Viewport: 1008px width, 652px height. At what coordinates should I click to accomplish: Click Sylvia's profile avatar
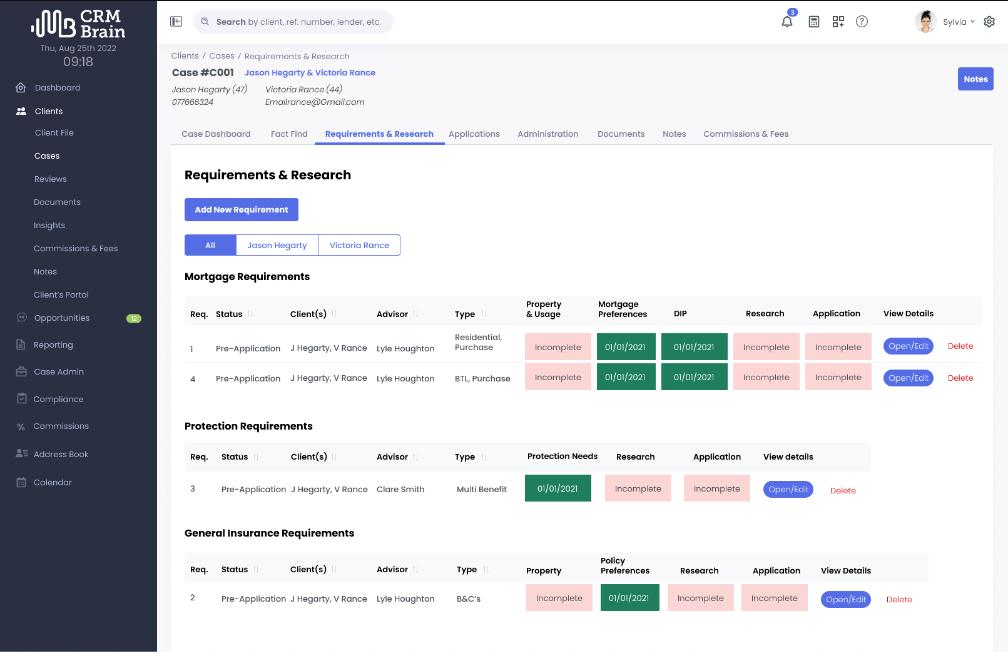click(x=926, y=21)
